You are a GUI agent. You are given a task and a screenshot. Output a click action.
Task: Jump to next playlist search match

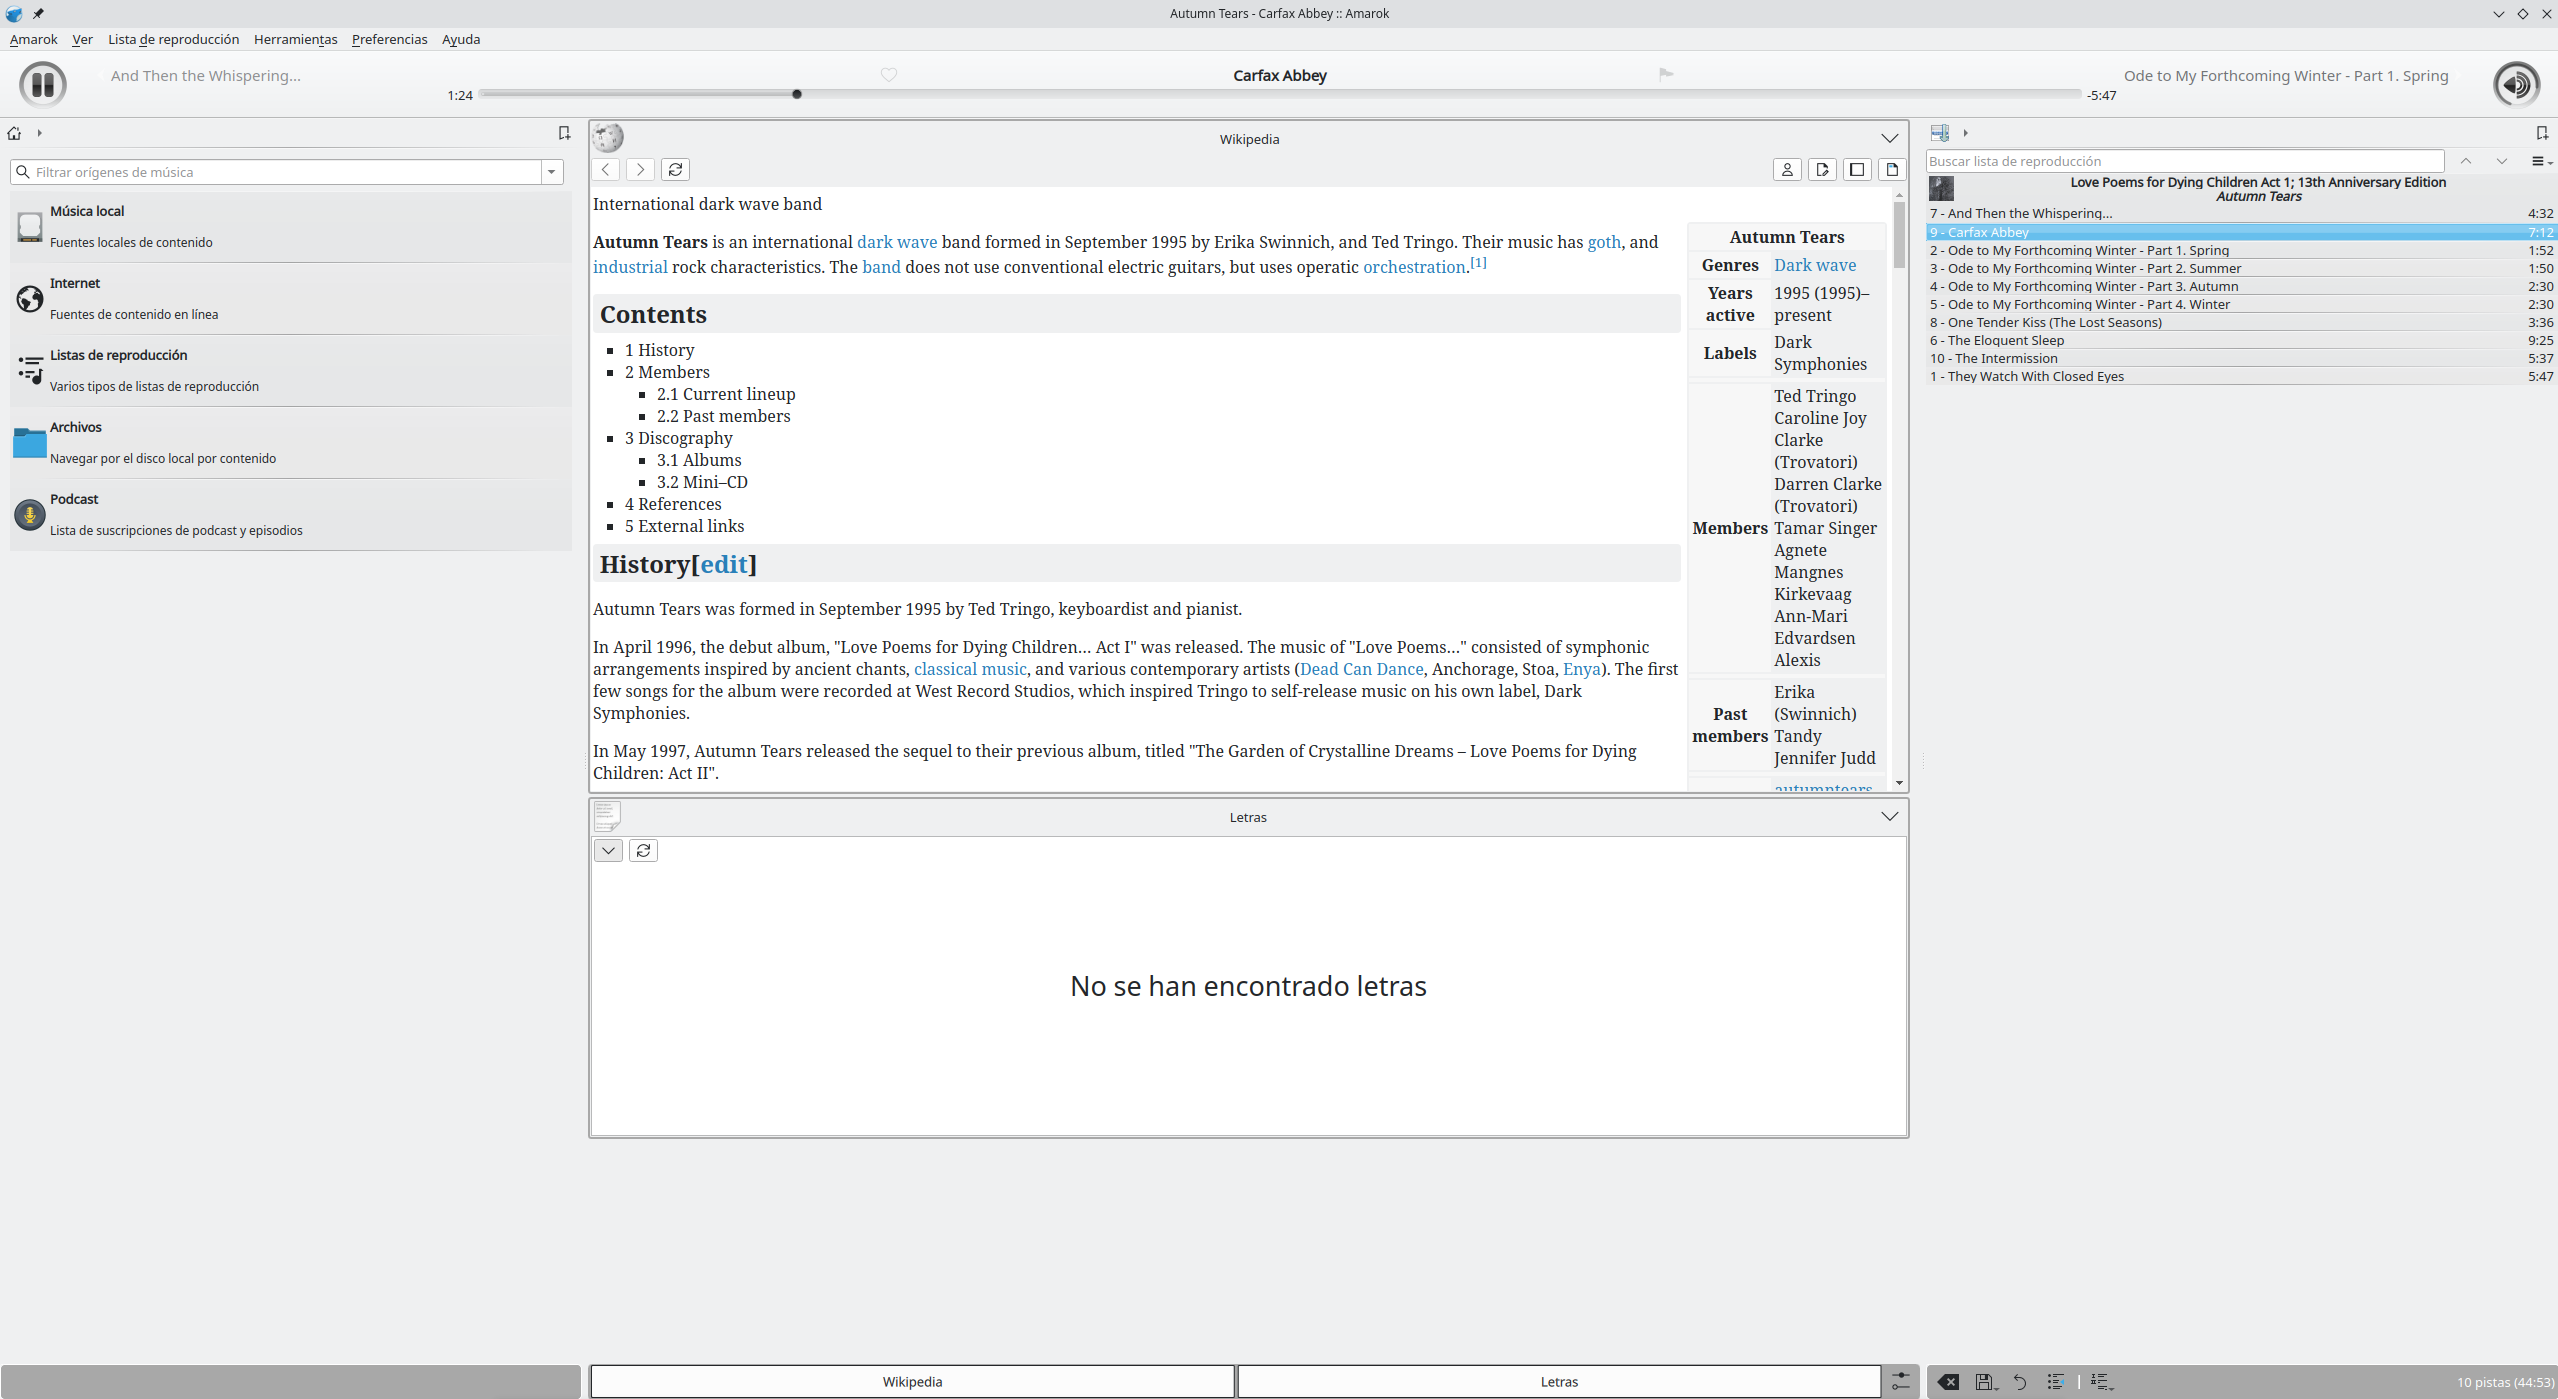2501,161
